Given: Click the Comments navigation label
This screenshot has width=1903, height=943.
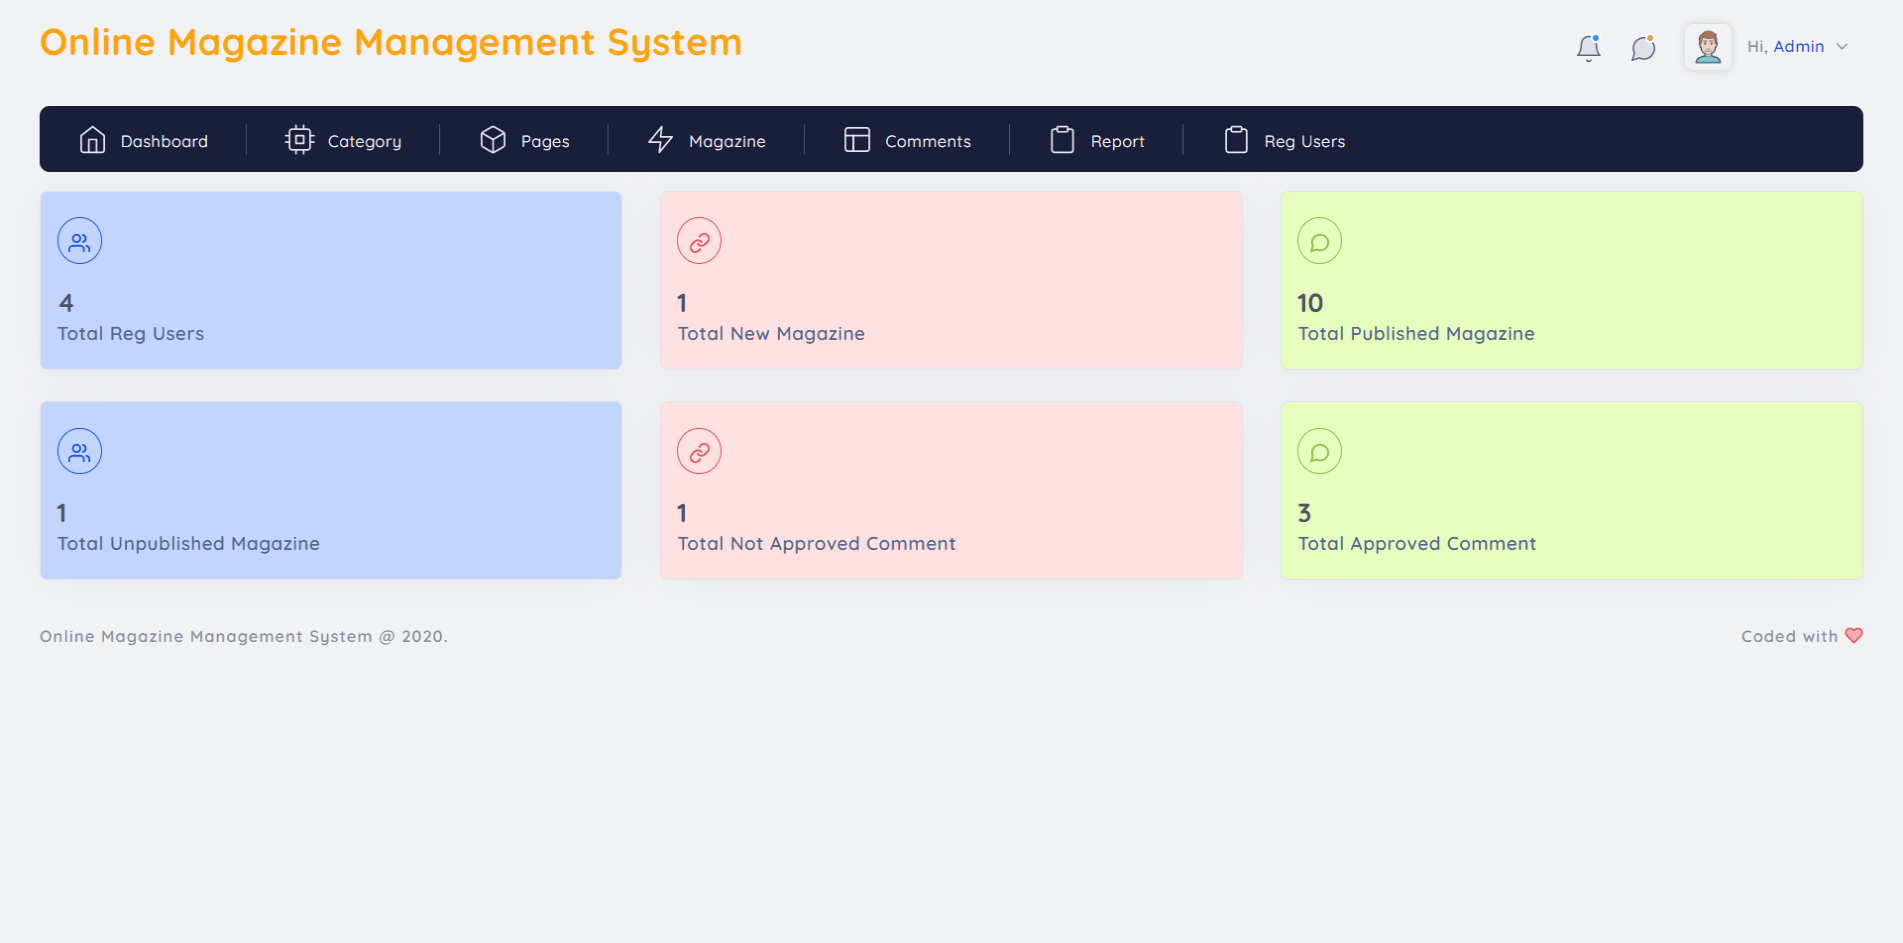Looking at the screenshot, I should coord(928,141).
